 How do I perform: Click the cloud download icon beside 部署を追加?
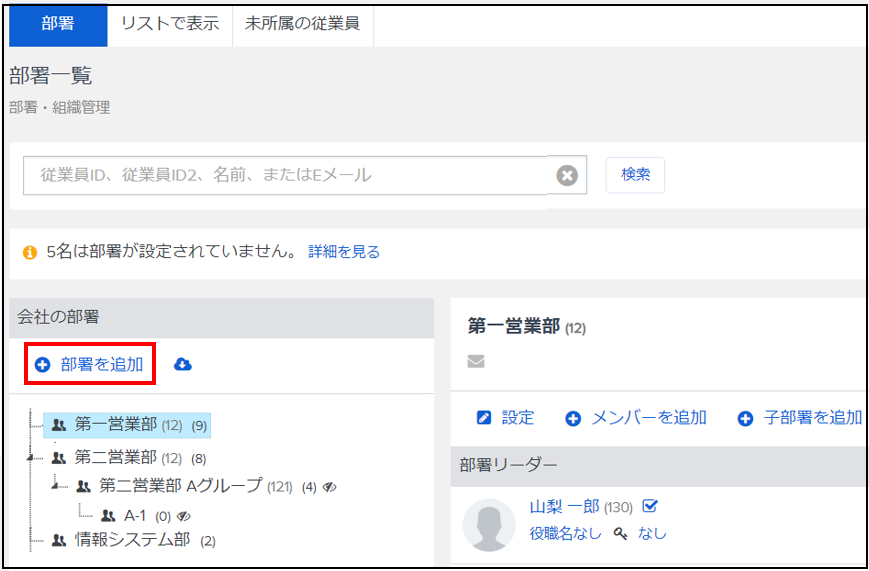pyautogui.click(x=183, y=364)
